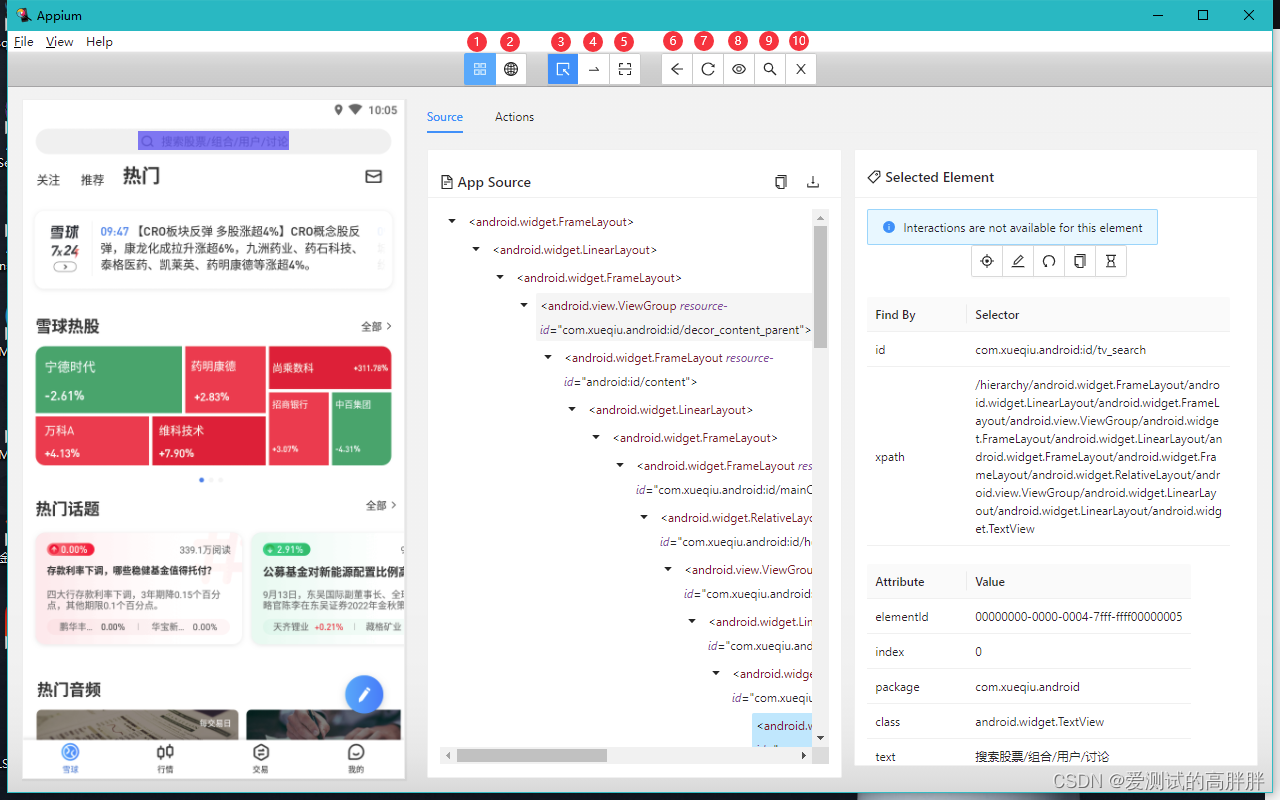Screen dimensions: 1280x800
Task: Collapse the android:id/content FrameLayout node
Action: [548, 357]
